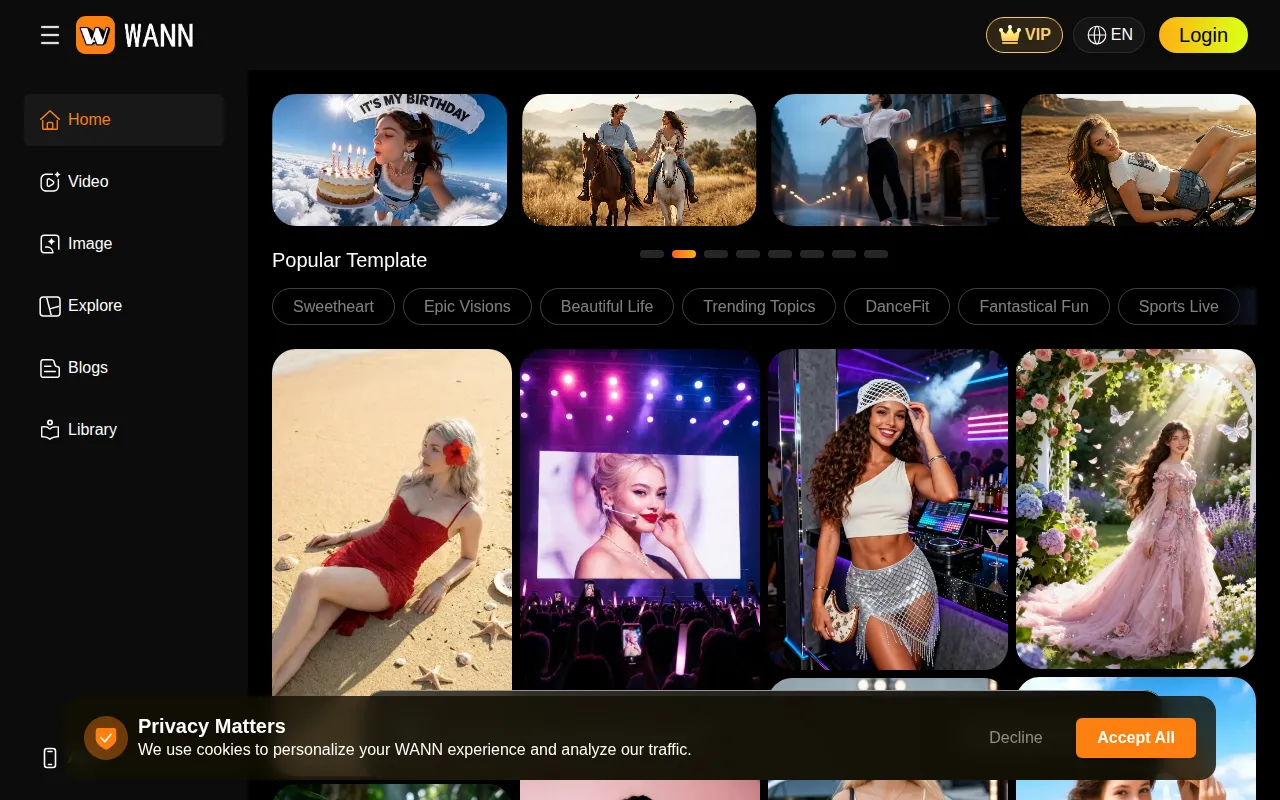Image resolution: width=1280 pixels, height=800 pixels.
Task: Open the concert big-screen singer template
Action: click(640, 520)
